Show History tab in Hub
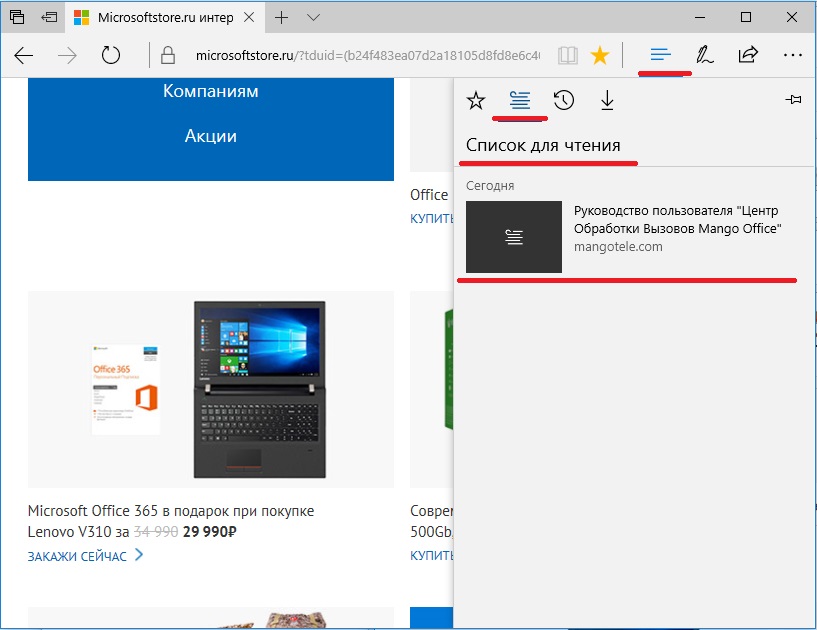This screenshot has height=630, width=817. click(564, 100)
